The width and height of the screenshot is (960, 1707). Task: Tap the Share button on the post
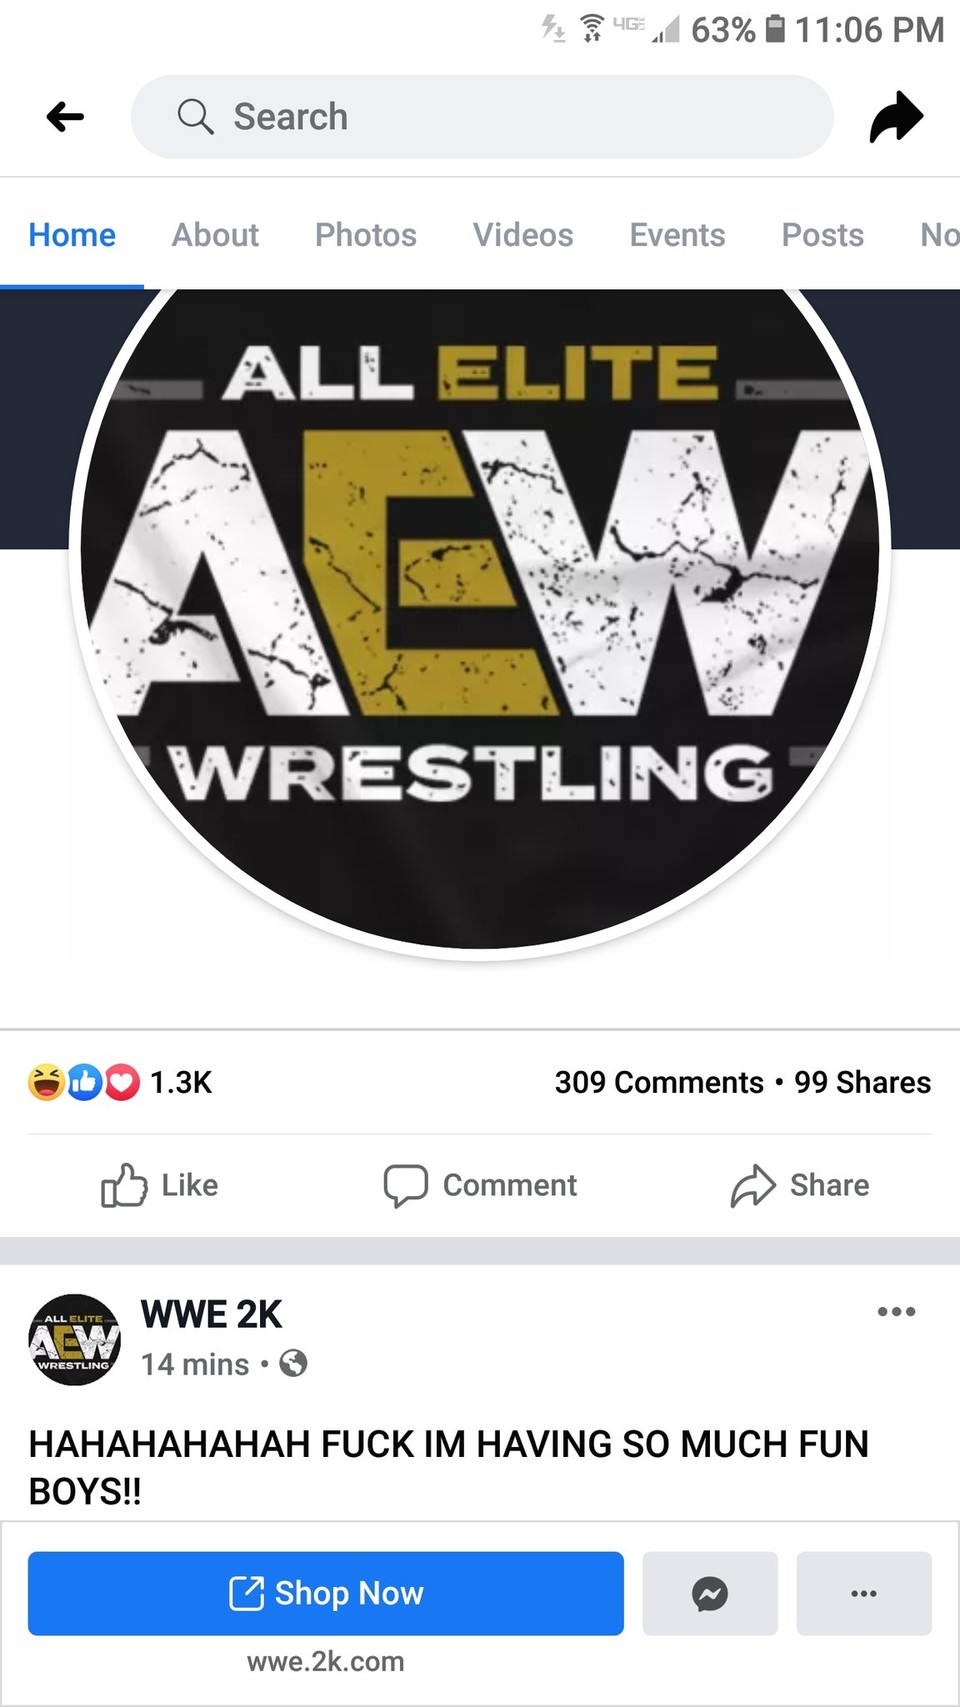coord(800,1185)
